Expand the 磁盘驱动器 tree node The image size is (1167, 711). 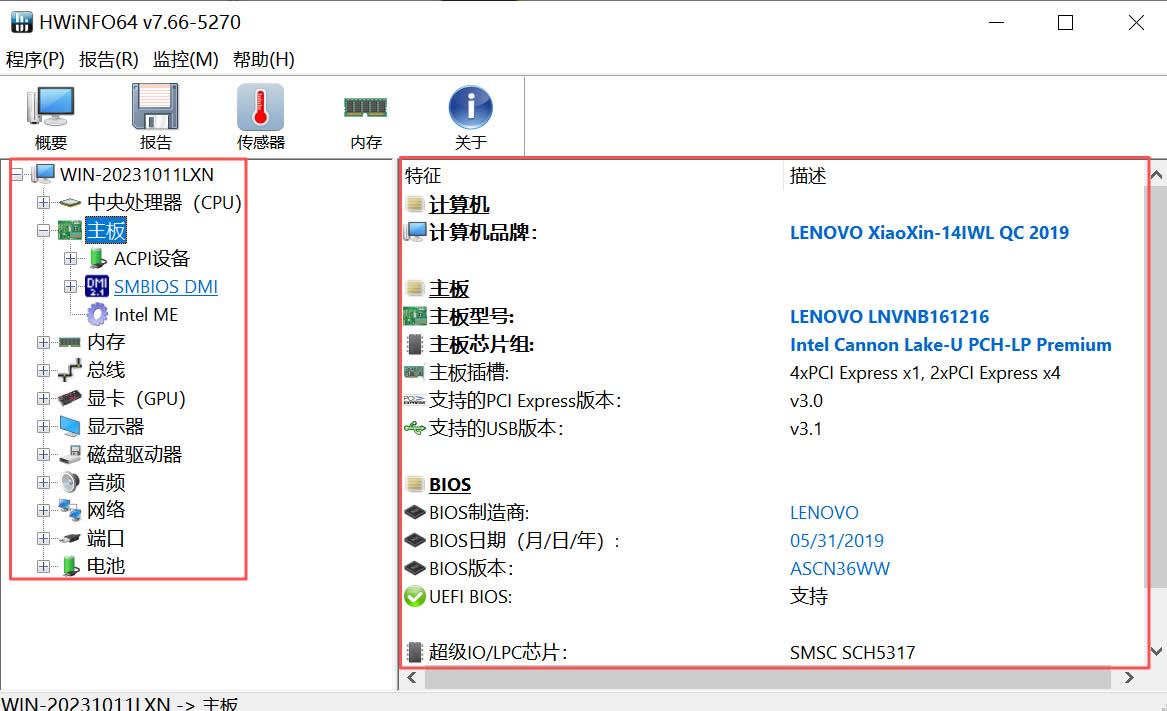coord(43,455)
